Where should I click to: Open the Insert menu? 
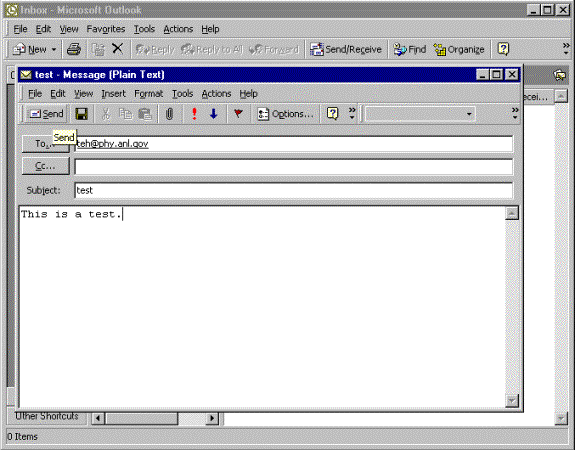113,94
